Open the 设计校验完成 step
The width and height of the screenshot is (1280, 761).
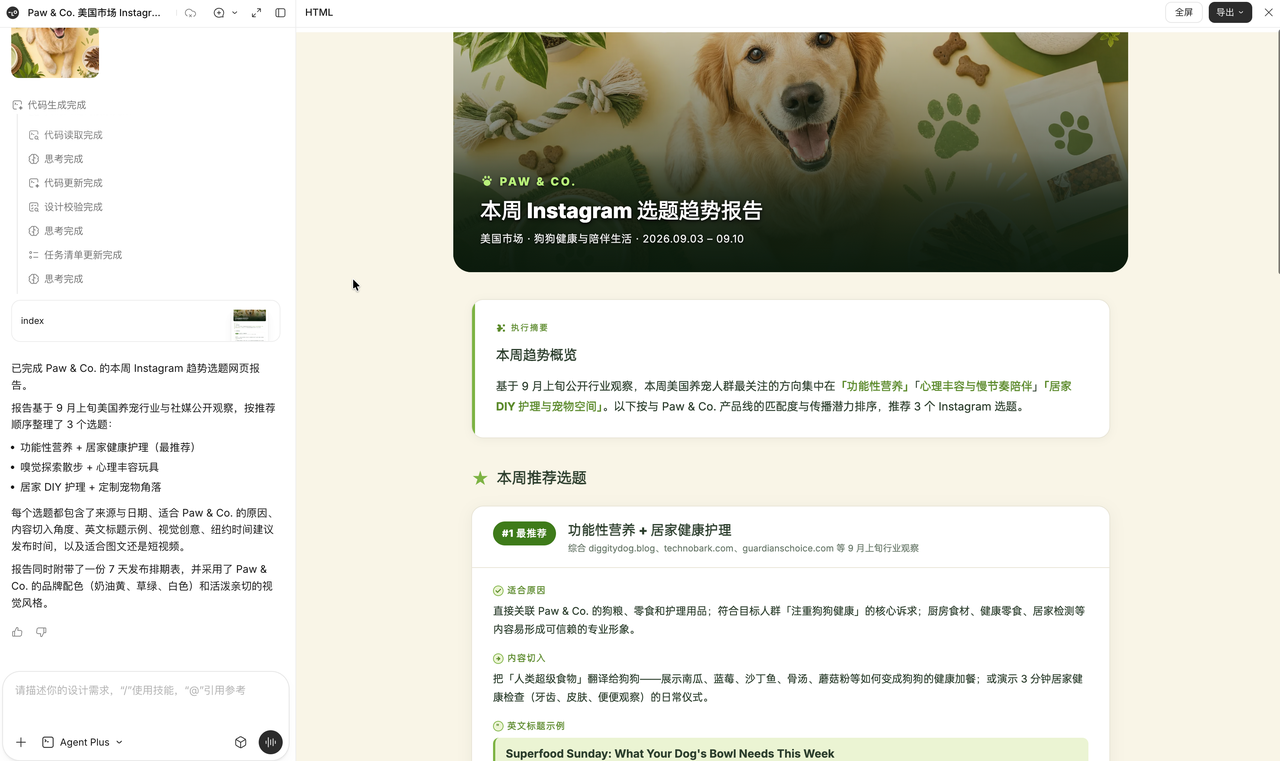click(x=66, y=207)
